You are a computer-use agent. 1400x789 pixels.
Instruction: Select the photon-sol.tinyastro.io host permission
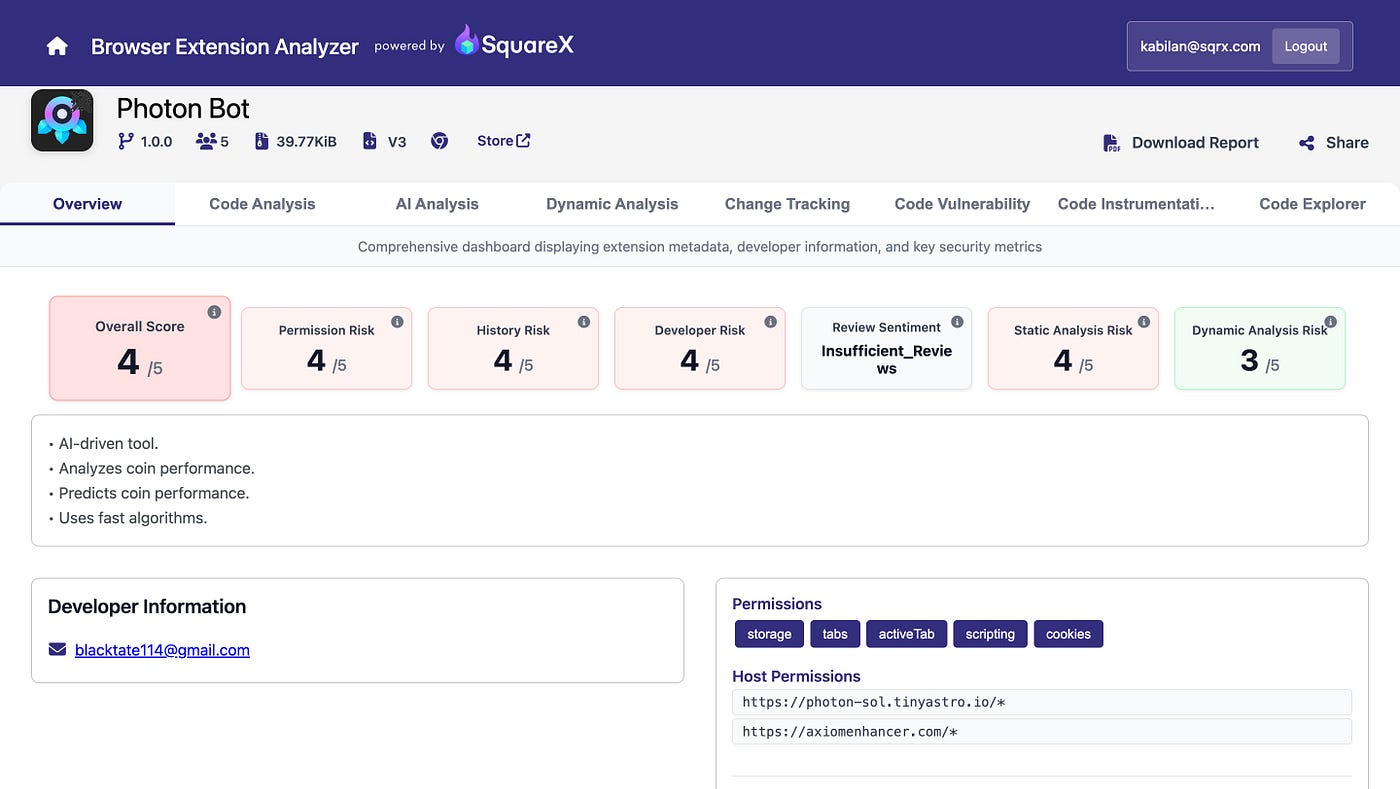pyautogui.click(x=1042, y=702)
